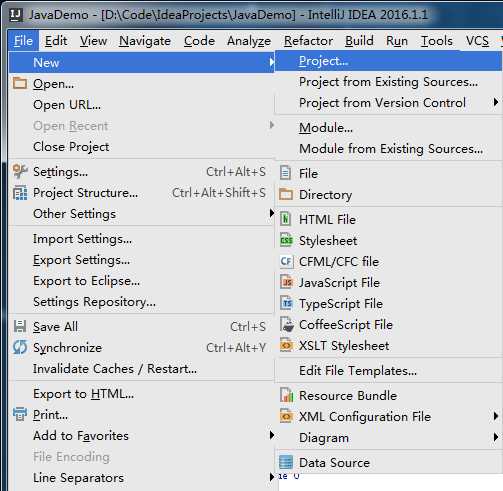Click the HTML File icon

(286, 219)
